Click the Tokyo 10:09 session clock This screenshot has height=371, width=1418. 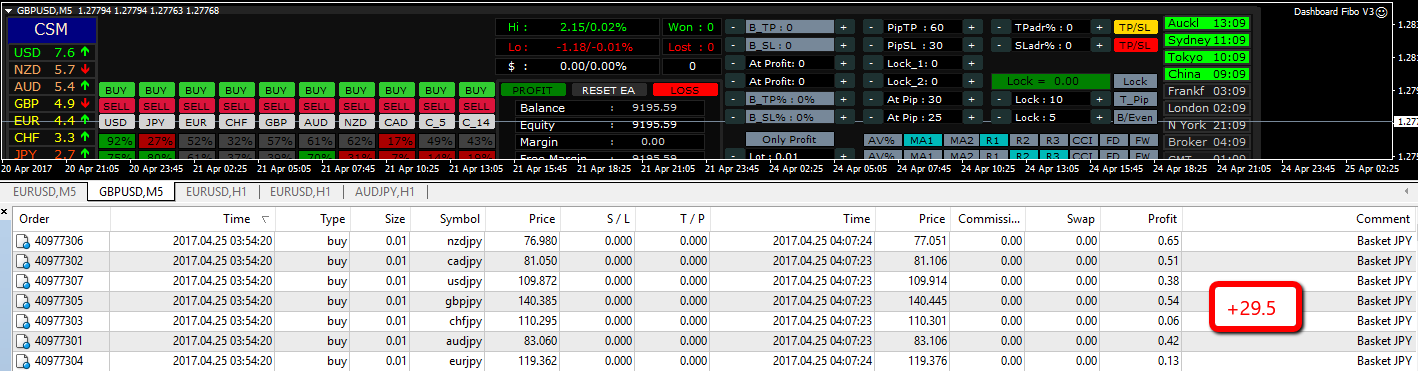pos(1207,57)
